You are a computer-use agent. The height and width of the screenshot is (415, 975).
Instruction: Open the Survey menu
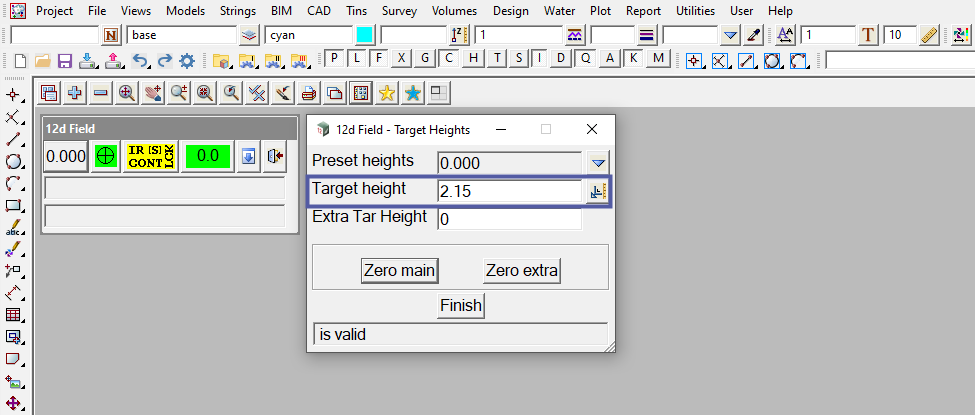[399, 11]
